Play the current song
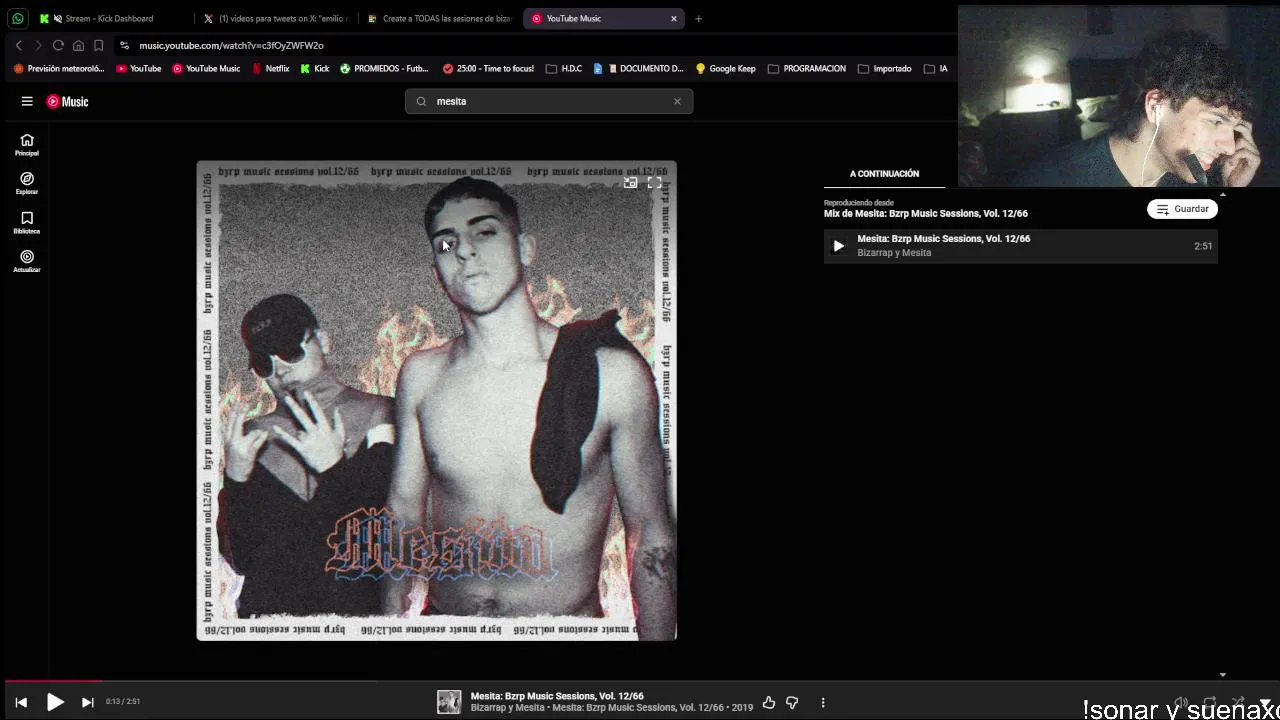 point(55,702)
